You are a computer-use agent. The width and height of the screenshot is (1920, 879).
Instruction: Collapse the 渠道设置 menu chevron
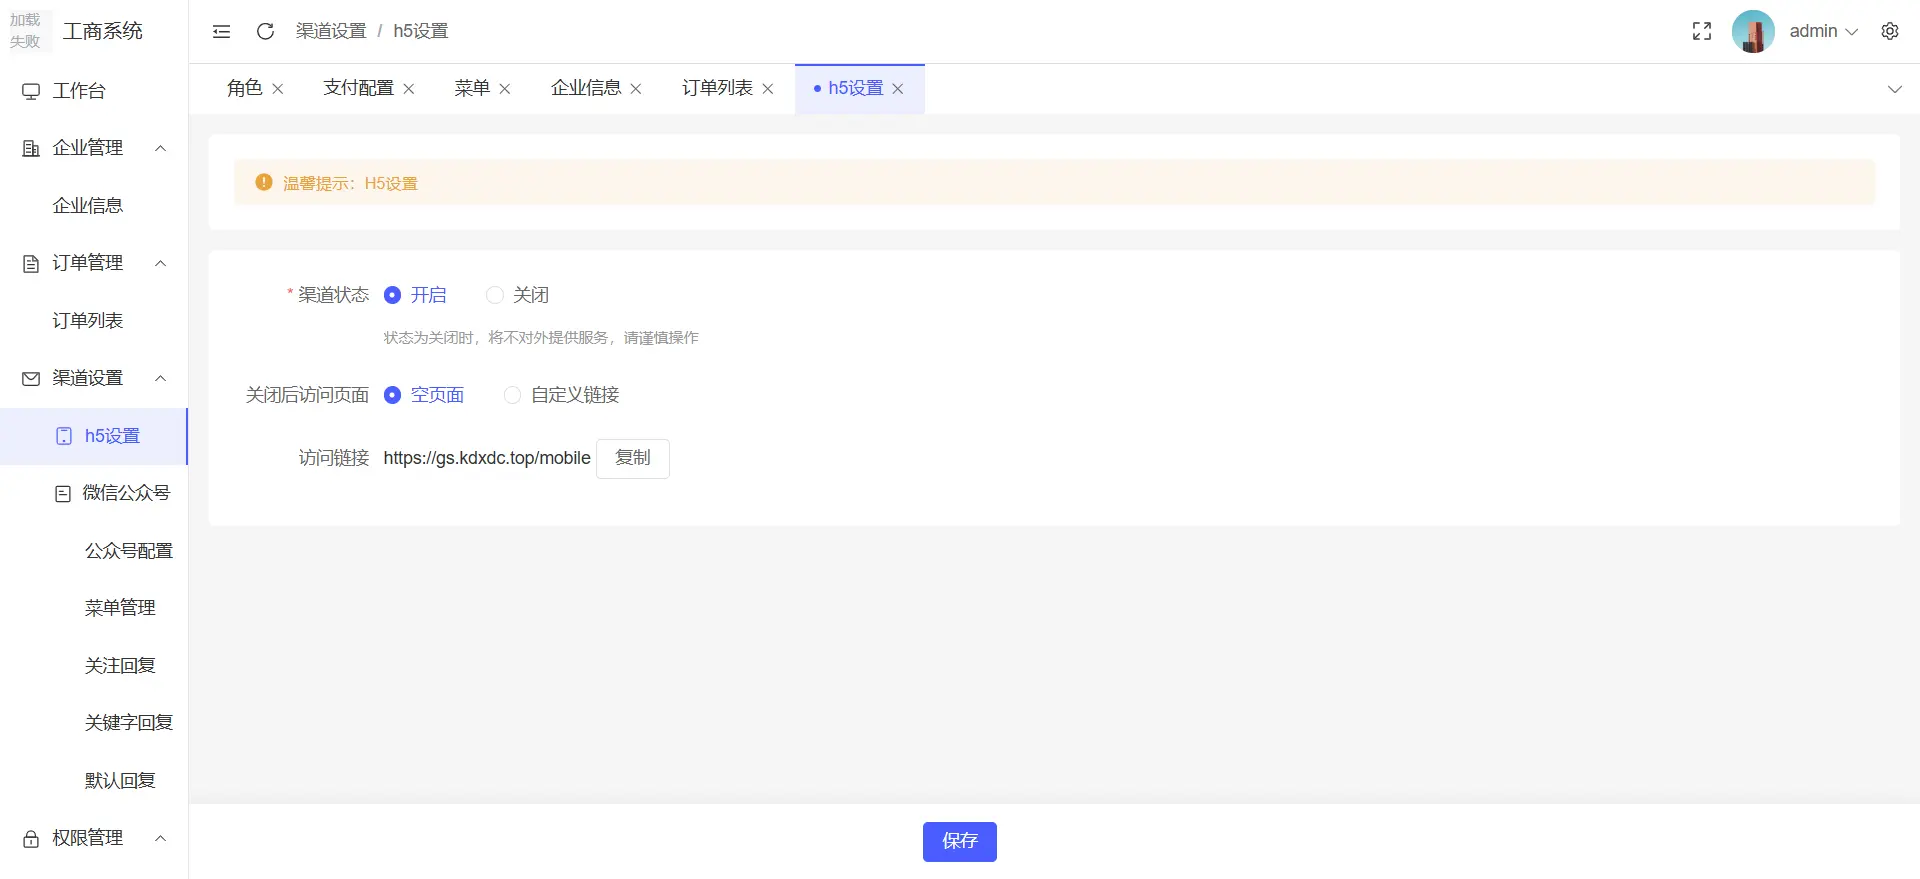[x=160, y=378]
